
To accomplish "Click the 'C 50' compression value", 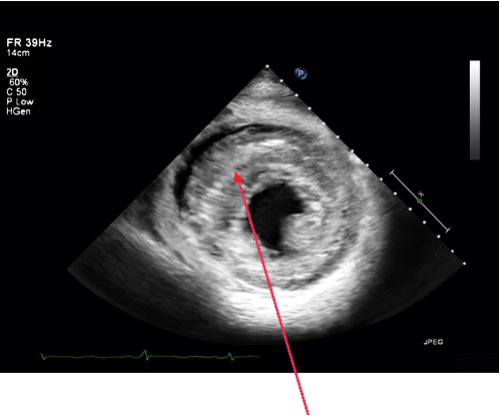I will (x=17, y=92).
